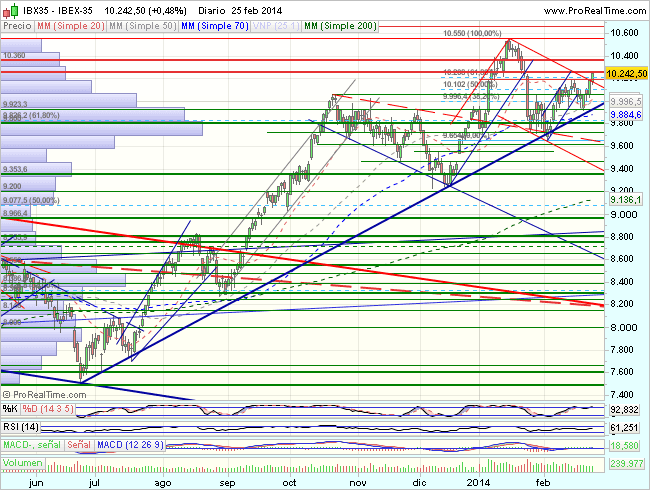Click the 10.550 (100,00%) Fibonacci label
This screenshot has width=650, height=490.
(472, 33)
